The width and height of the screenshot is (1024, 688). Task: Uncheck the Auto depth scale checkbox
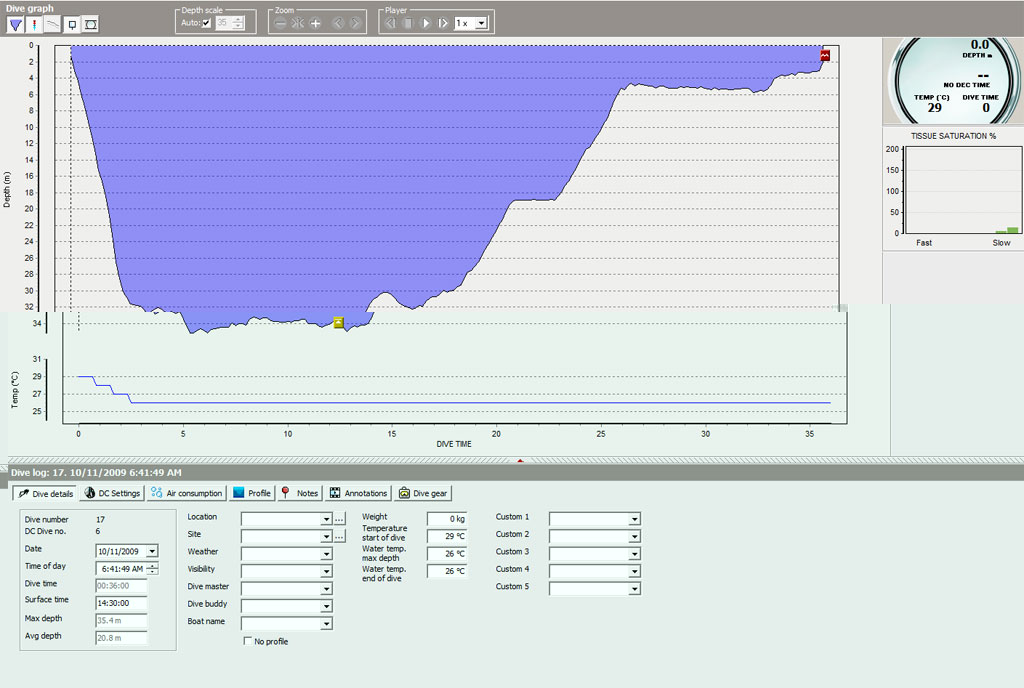coord(207,23)
